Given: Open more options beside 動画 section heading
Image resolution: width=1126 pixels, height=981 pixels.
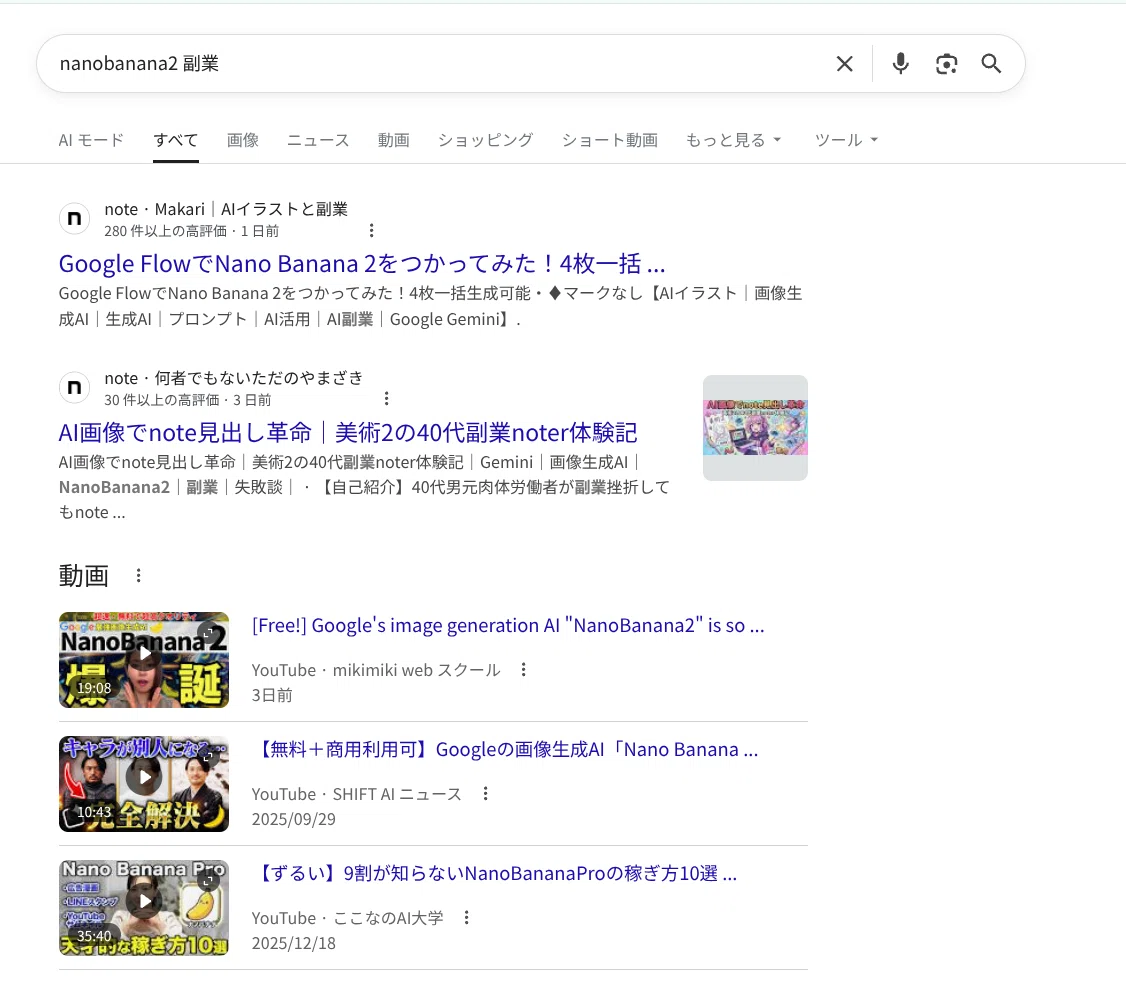Looking at the screenshot, I should point(139,575).
